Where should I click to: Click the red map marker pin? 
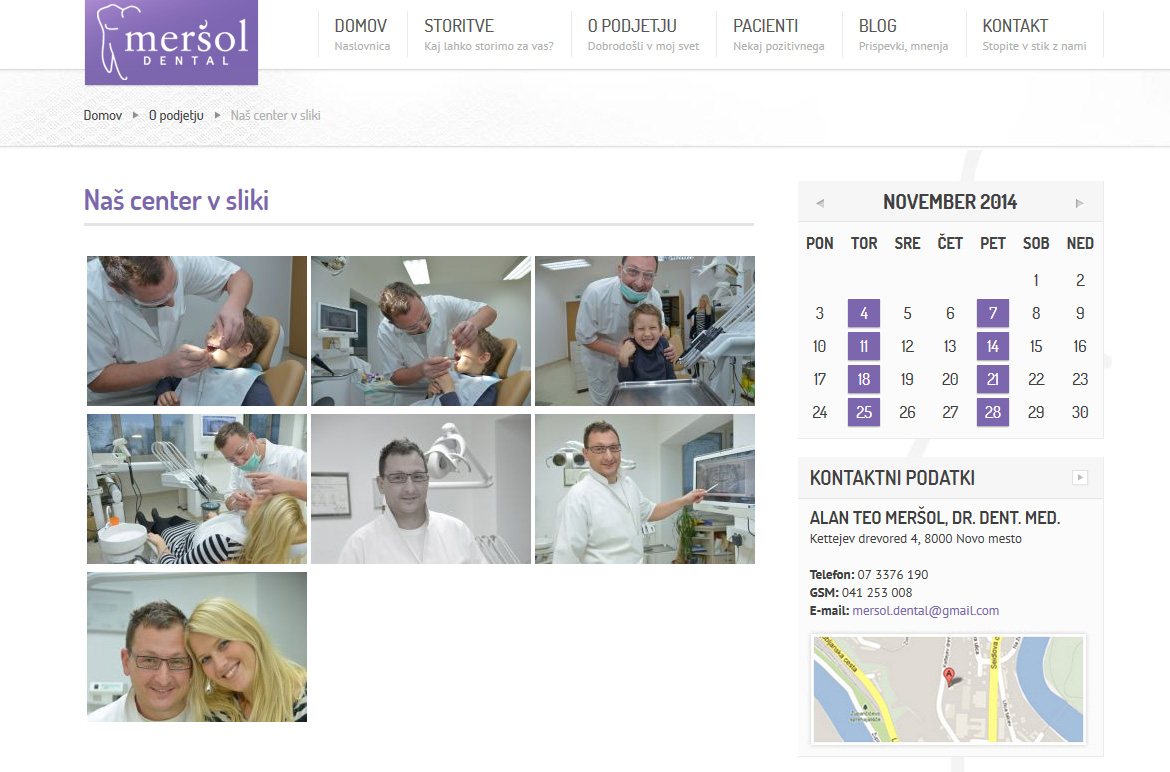[949, 676]
